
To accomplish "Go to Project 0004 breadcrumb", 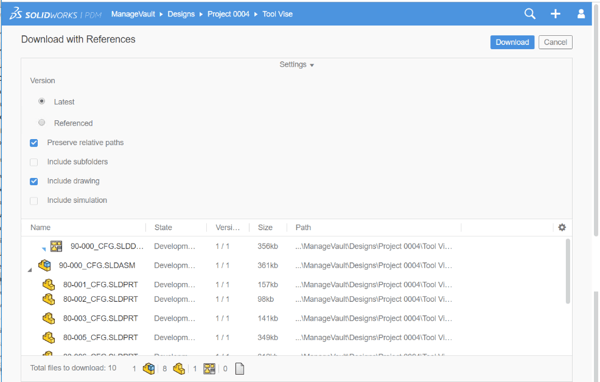I will click(x=228, y=14).
